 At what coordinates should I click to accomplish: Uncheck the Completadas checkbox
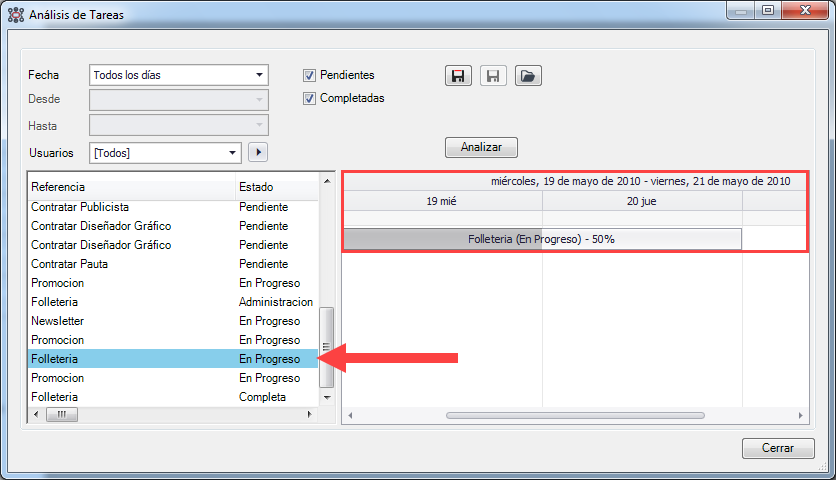(x=309, y=98)
